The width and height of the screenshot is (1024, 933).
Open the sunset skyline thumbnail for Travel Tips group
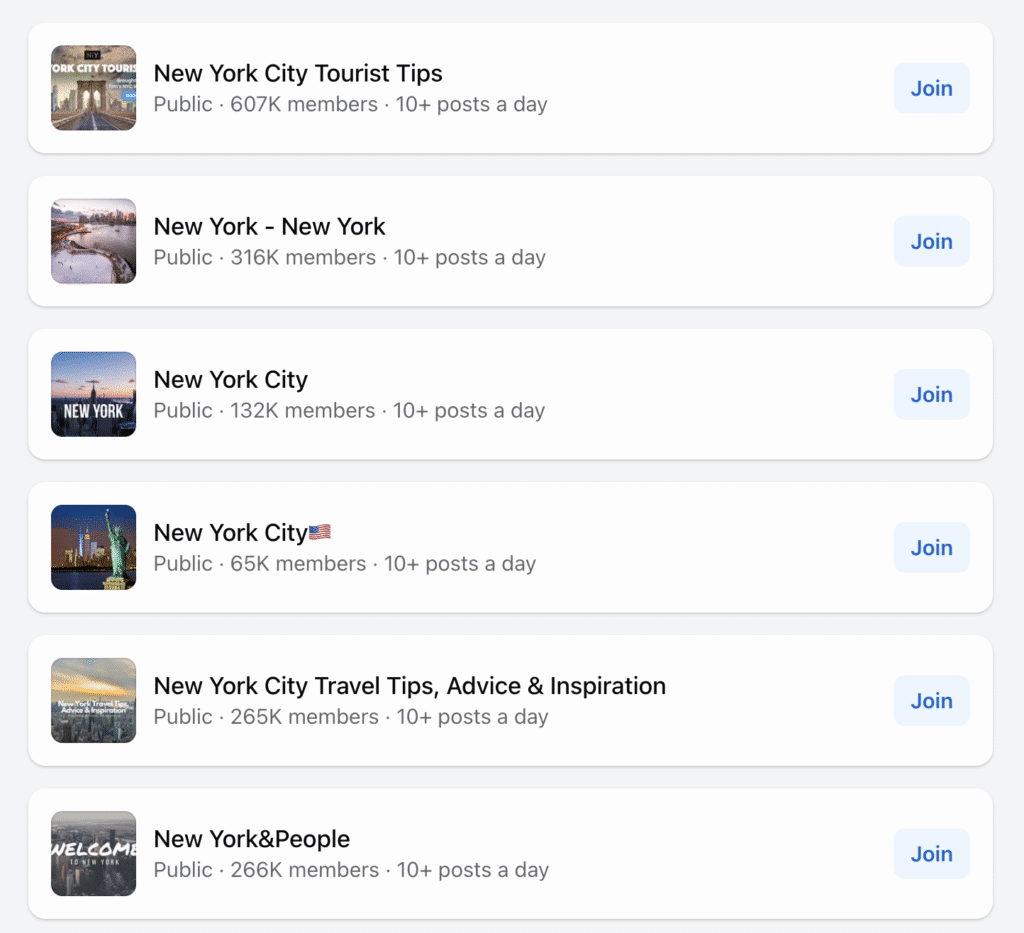pos(93,701)
